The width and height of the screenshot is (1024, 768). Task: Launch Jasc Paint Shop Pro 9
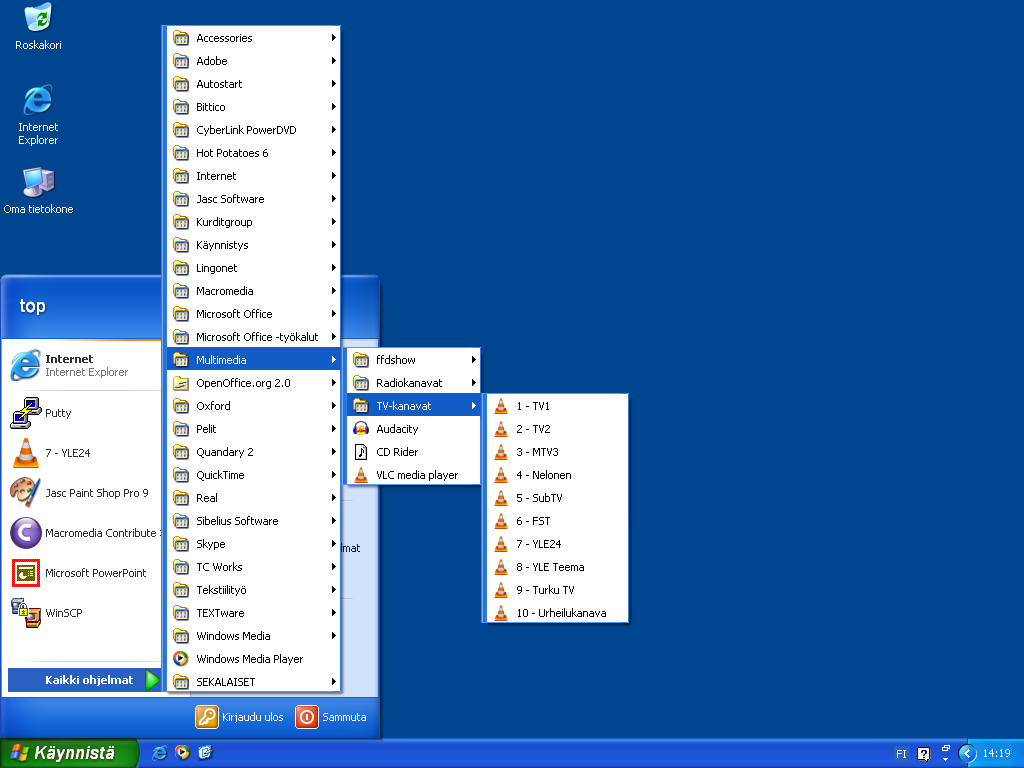tap(82, 492)
